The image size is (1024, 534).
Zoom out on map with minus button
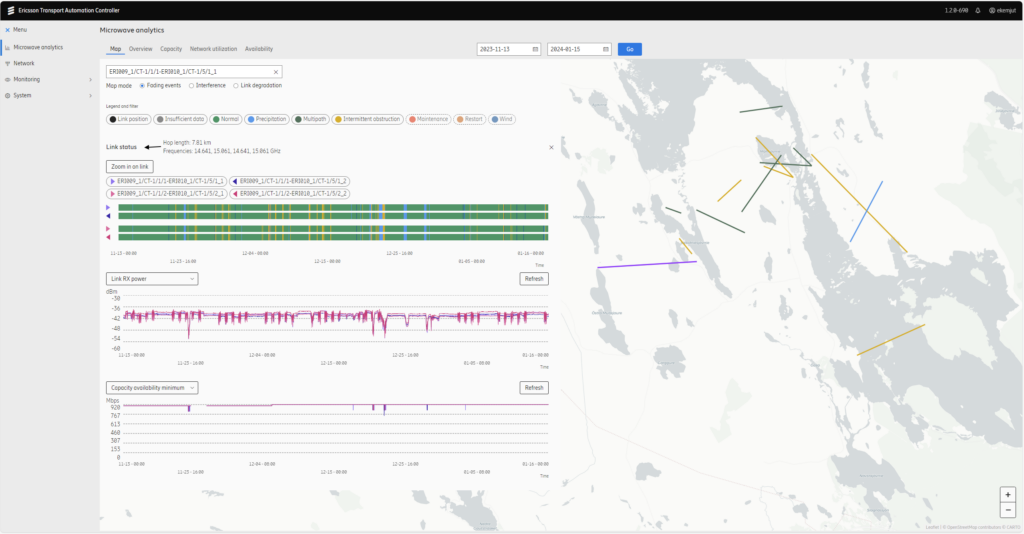[x=1008, y=510]
